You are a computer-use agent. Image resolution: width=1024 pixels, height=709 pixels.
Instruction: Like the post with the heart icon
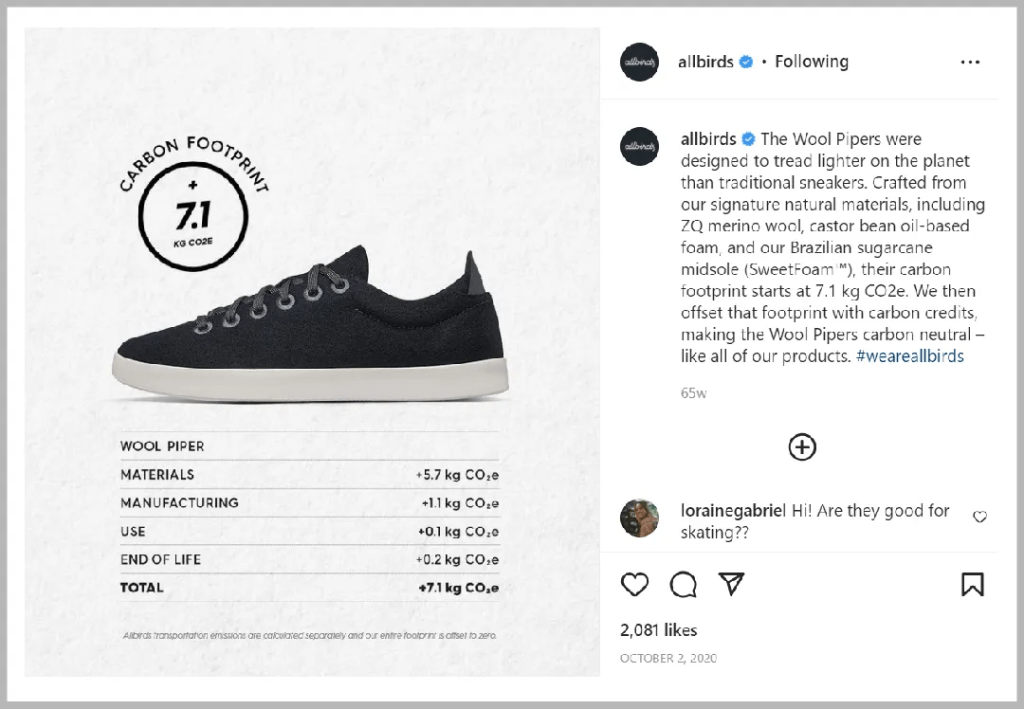(x=635, y=585)
